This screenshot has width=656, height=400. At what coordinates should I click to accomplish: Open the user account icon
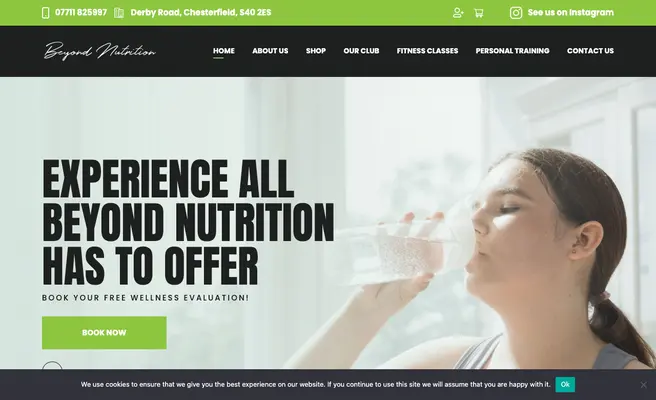point(458,13)
